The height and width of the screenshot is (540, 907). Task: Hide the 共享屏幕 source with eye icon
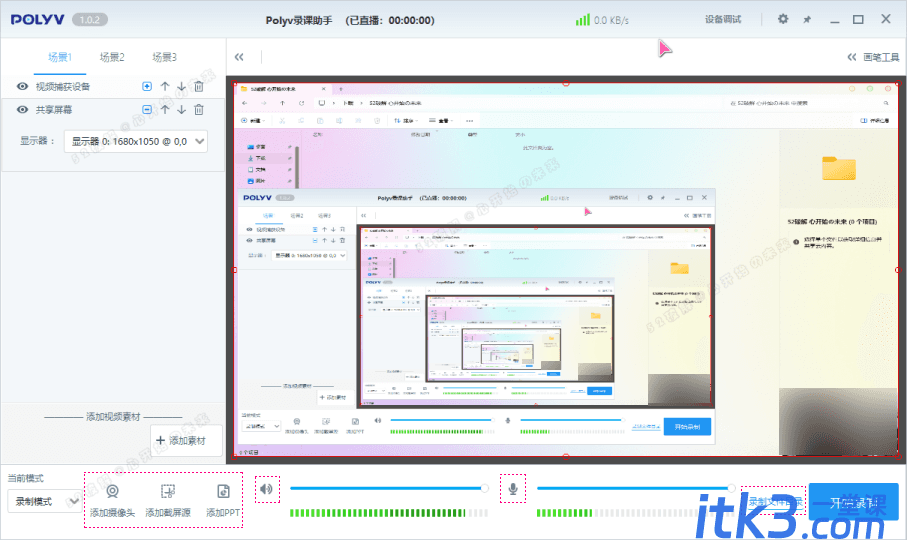tap(22, 109)
